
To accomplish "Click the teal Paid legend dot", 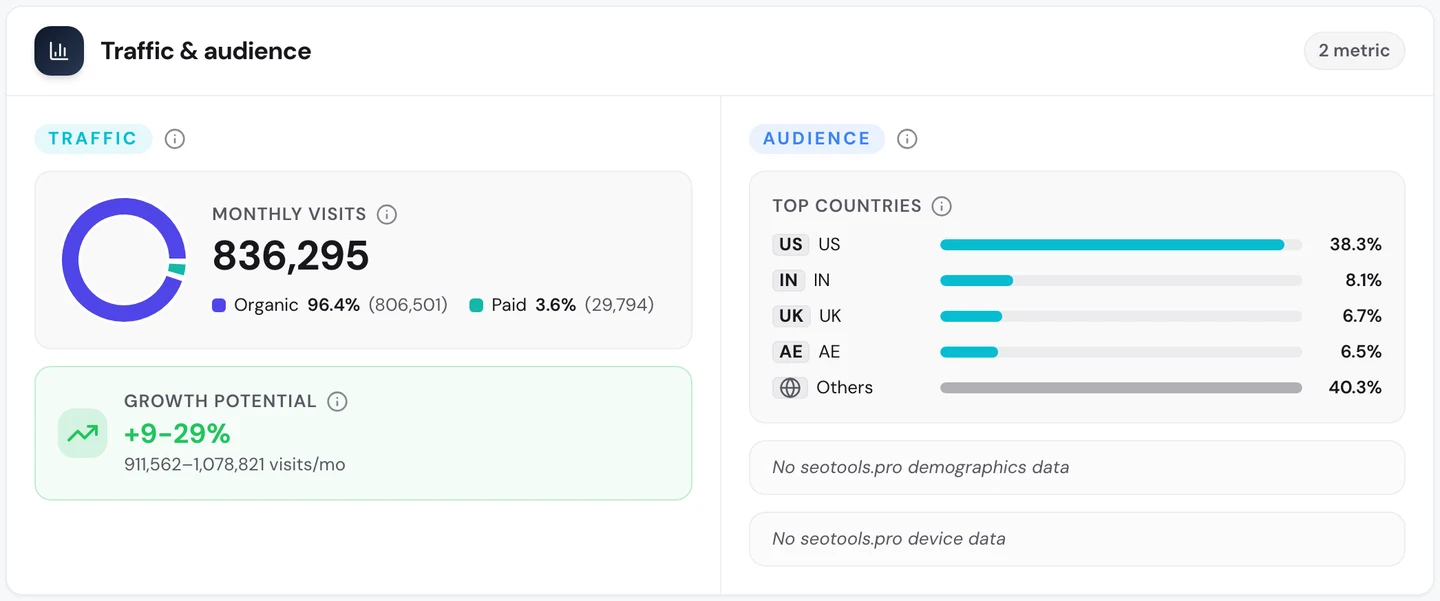I will (477, 305).
